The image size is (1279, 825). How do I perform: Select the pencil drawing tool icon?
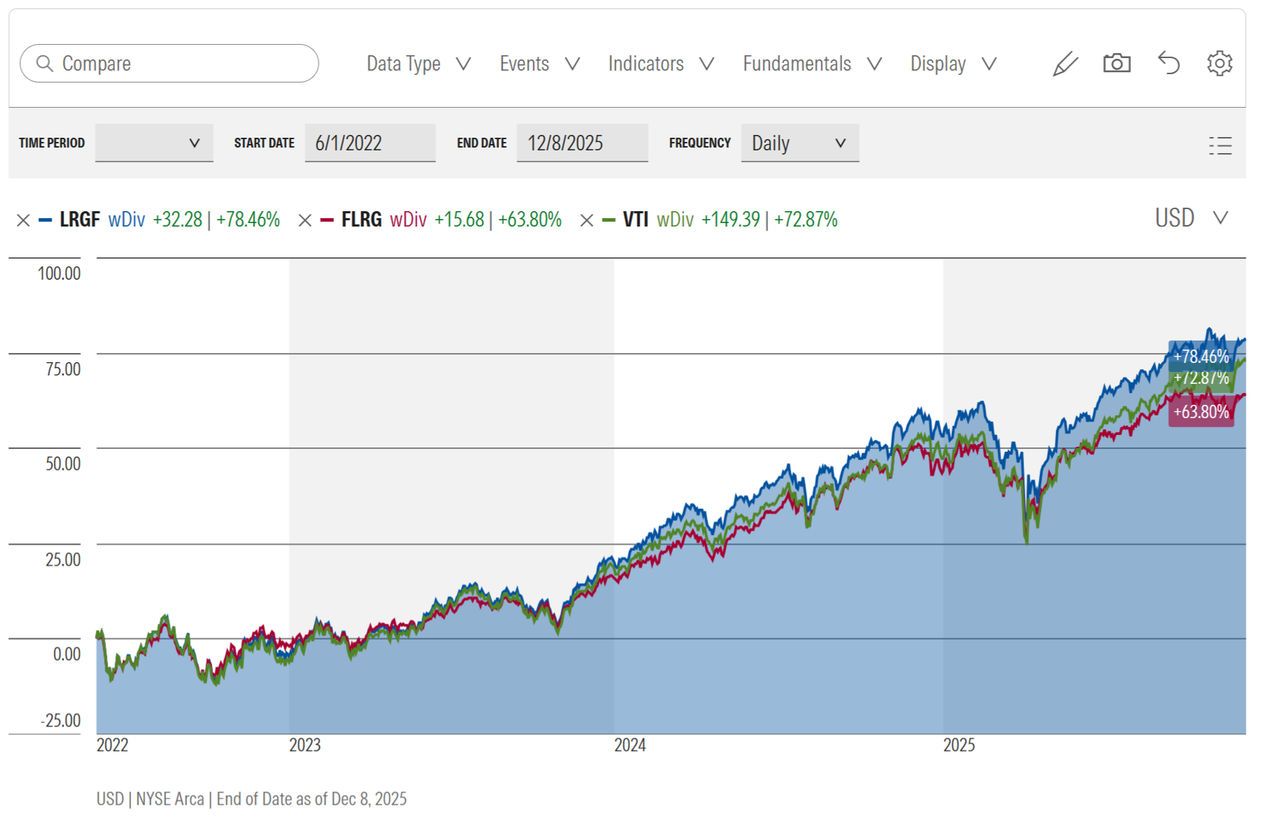click(x=1065, y=64)
